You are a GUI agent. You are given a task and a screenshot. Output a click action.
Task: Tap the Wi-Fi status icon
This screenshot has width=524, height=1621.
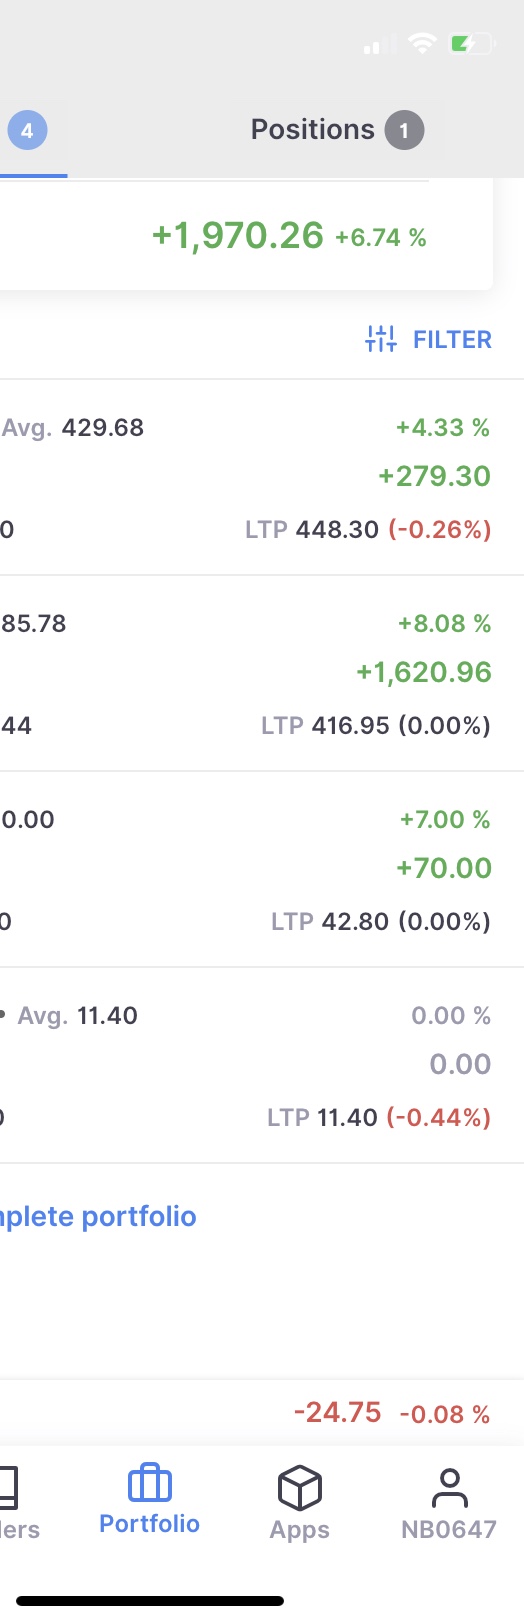click(x=423, y=44)
